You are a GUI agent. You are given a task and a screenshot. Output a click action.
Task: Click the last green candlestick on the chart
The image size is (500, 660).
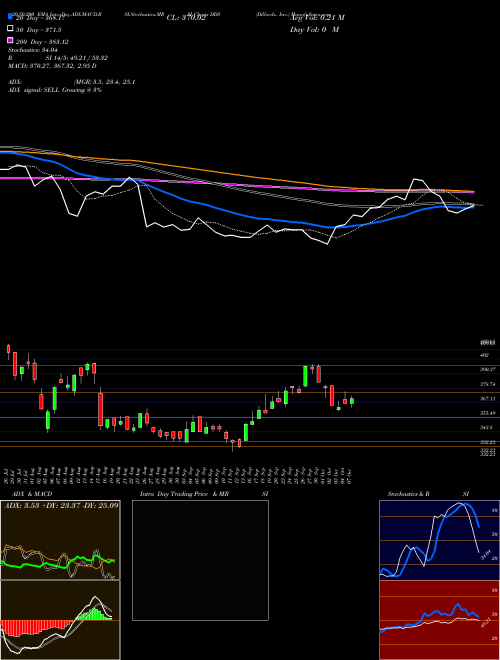[x=352, y=401]
